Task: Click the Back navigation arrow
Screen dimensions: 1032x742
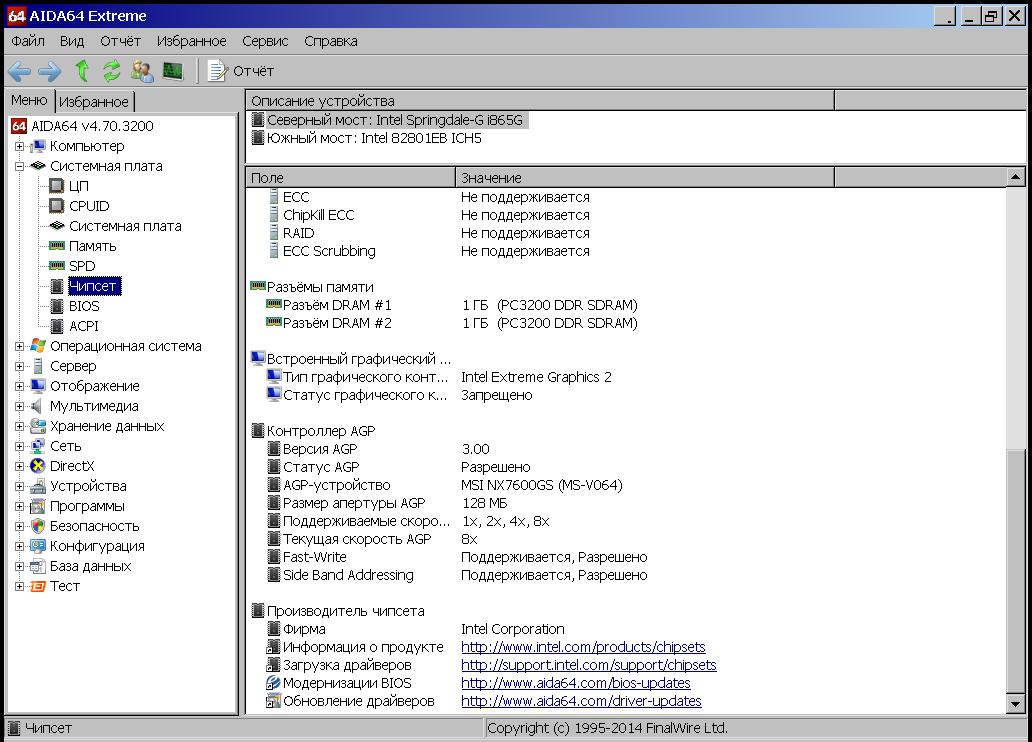Action: [x=19, y=71]
